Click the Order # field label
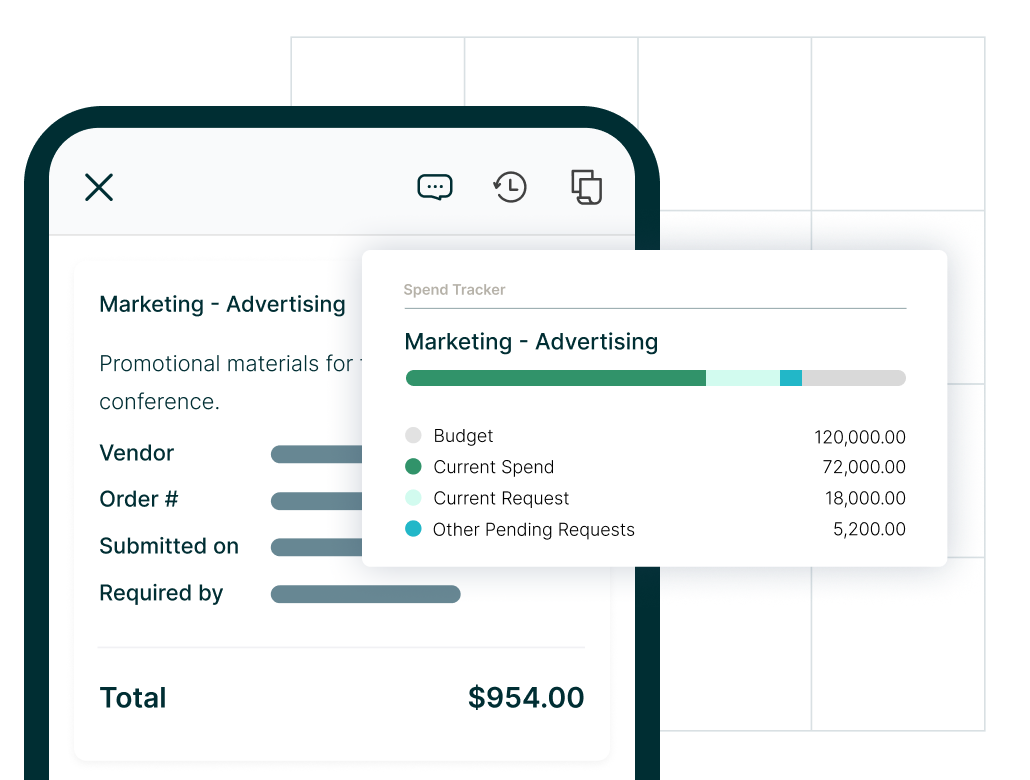1030x780 pixels. pos(139,499)
